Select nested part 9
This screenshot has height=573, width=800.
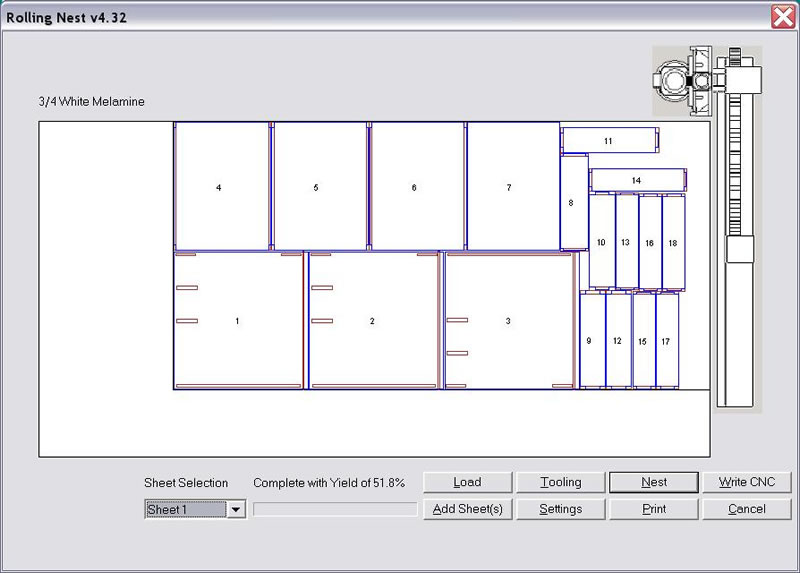592,340
